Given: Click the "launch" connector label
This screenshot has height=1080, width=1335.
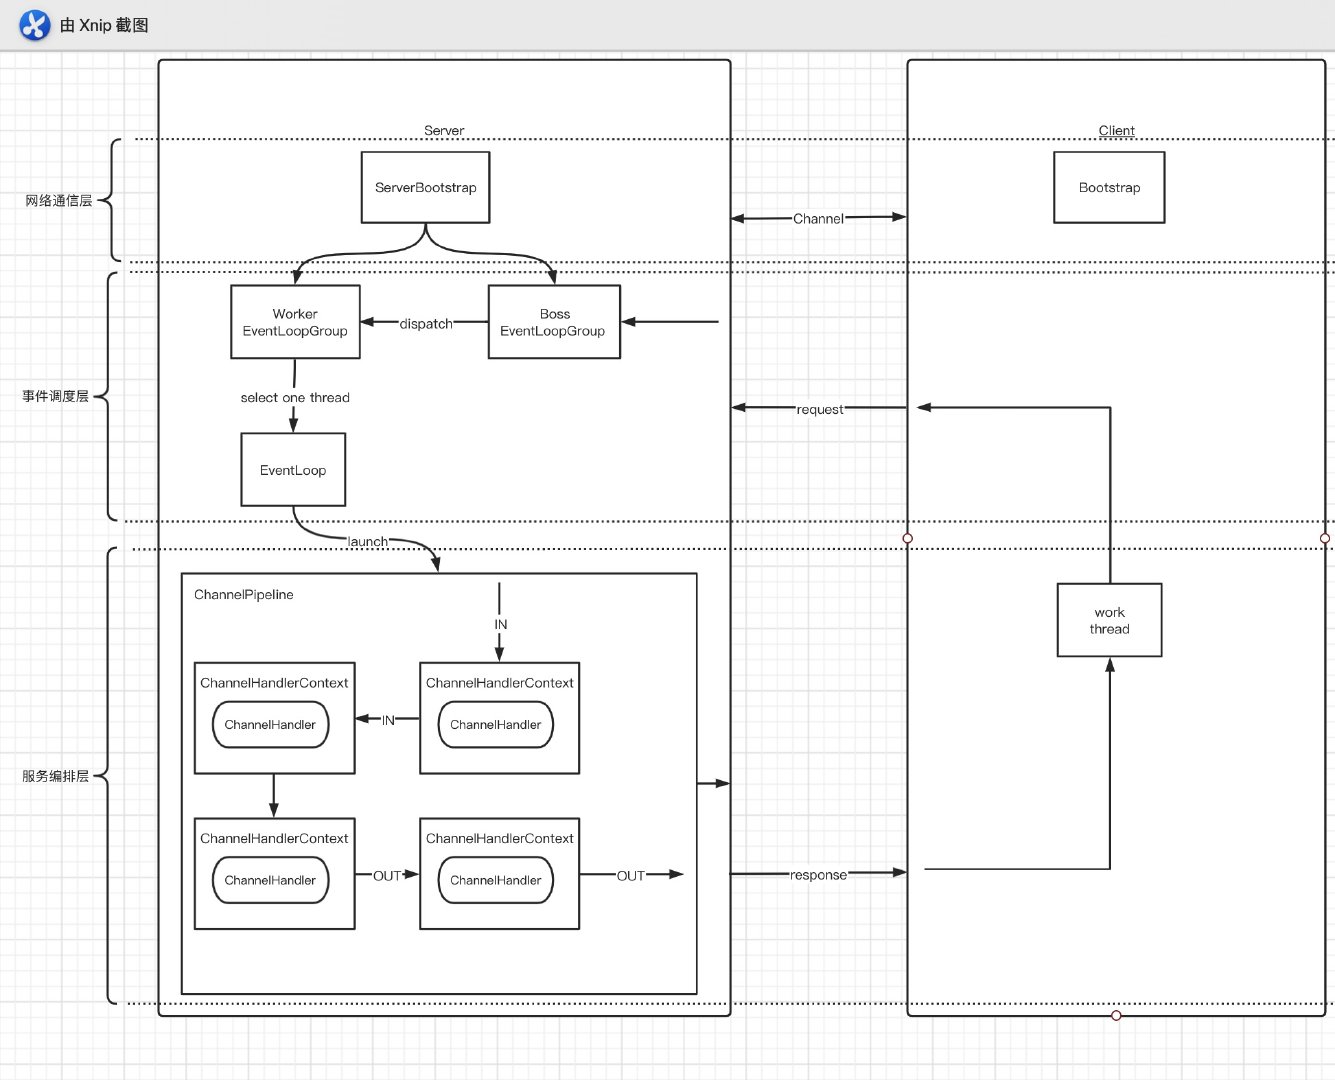Looking at the screenshot, I should click(x=367, y=542).
